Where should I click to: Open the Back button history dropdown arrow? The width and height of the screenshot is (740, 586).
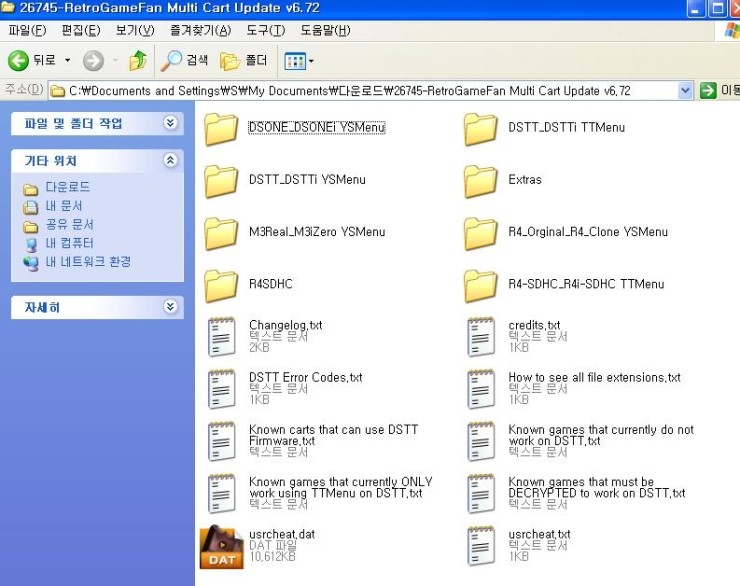point(68,61)
